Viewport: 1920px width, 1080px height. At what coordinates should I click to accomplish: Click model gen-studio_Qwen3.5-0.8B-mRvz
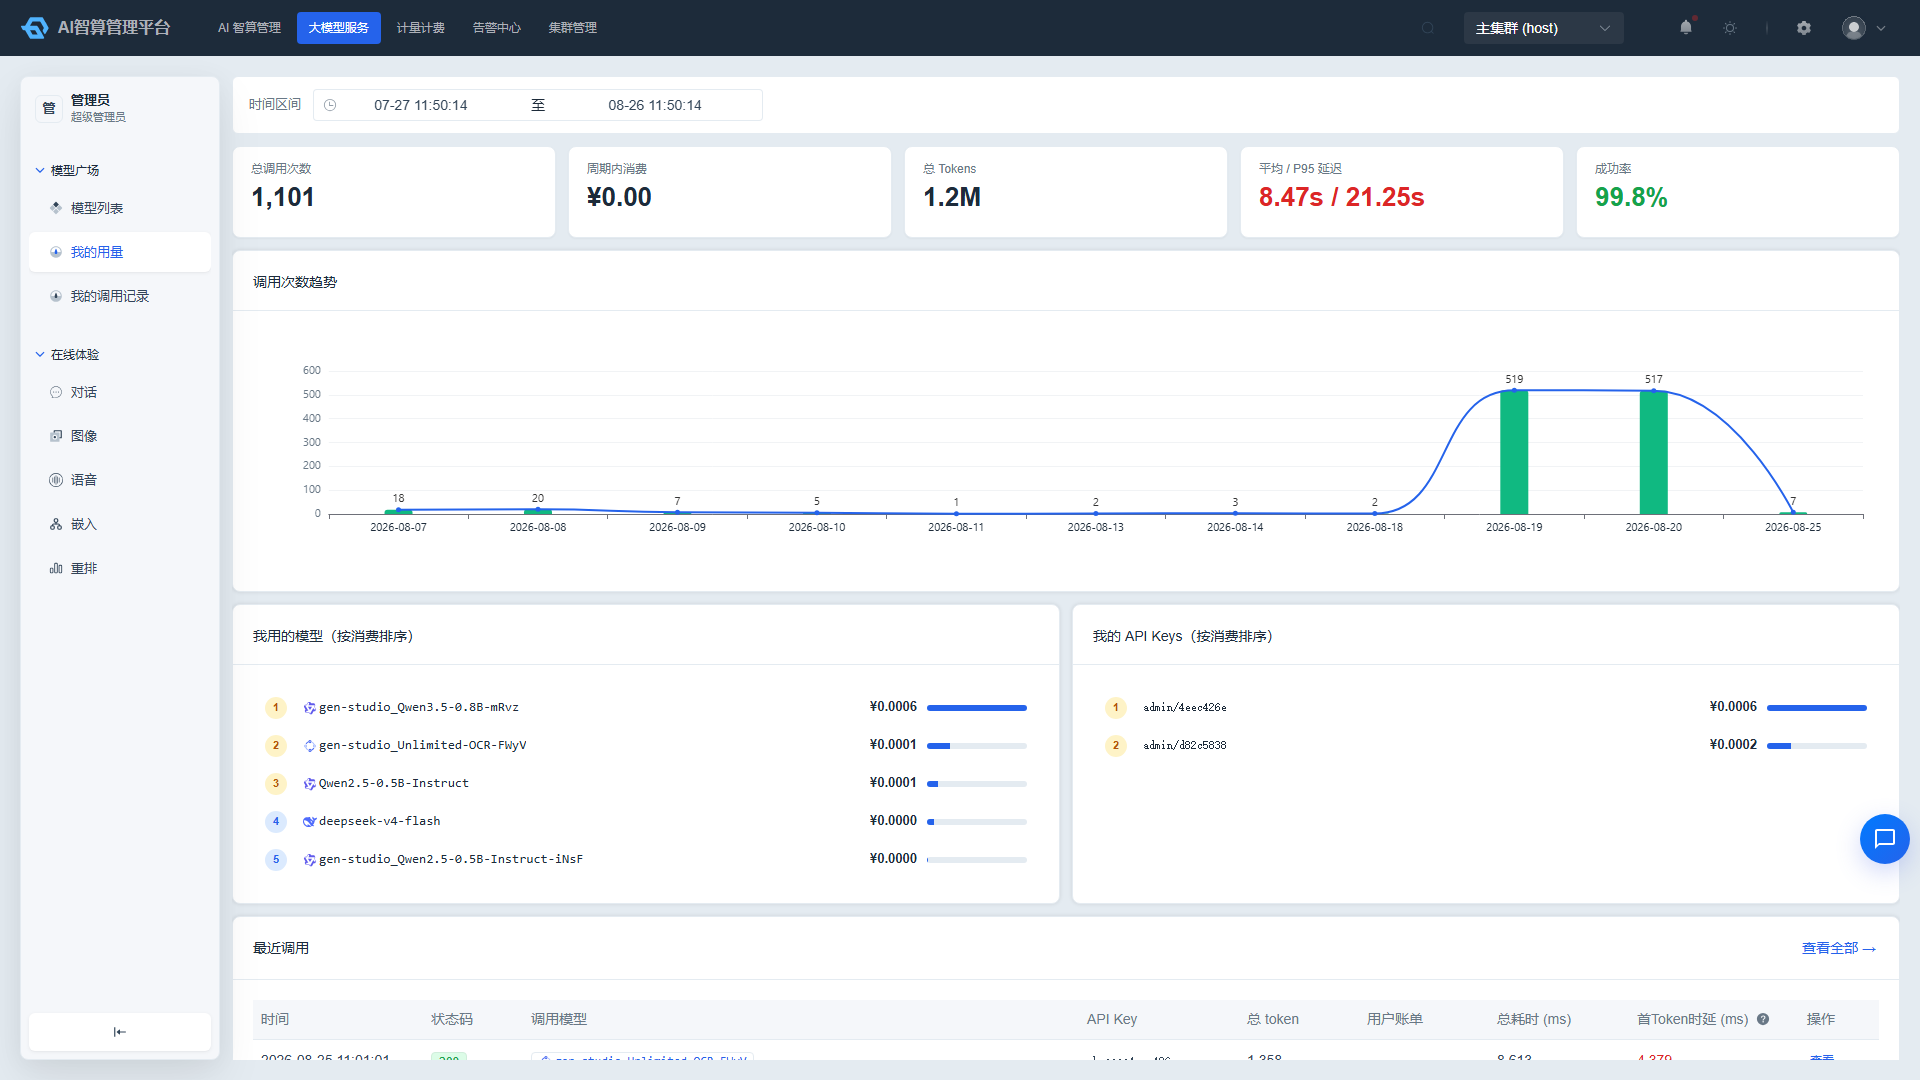pyautogui.click(x=419, y=707)
